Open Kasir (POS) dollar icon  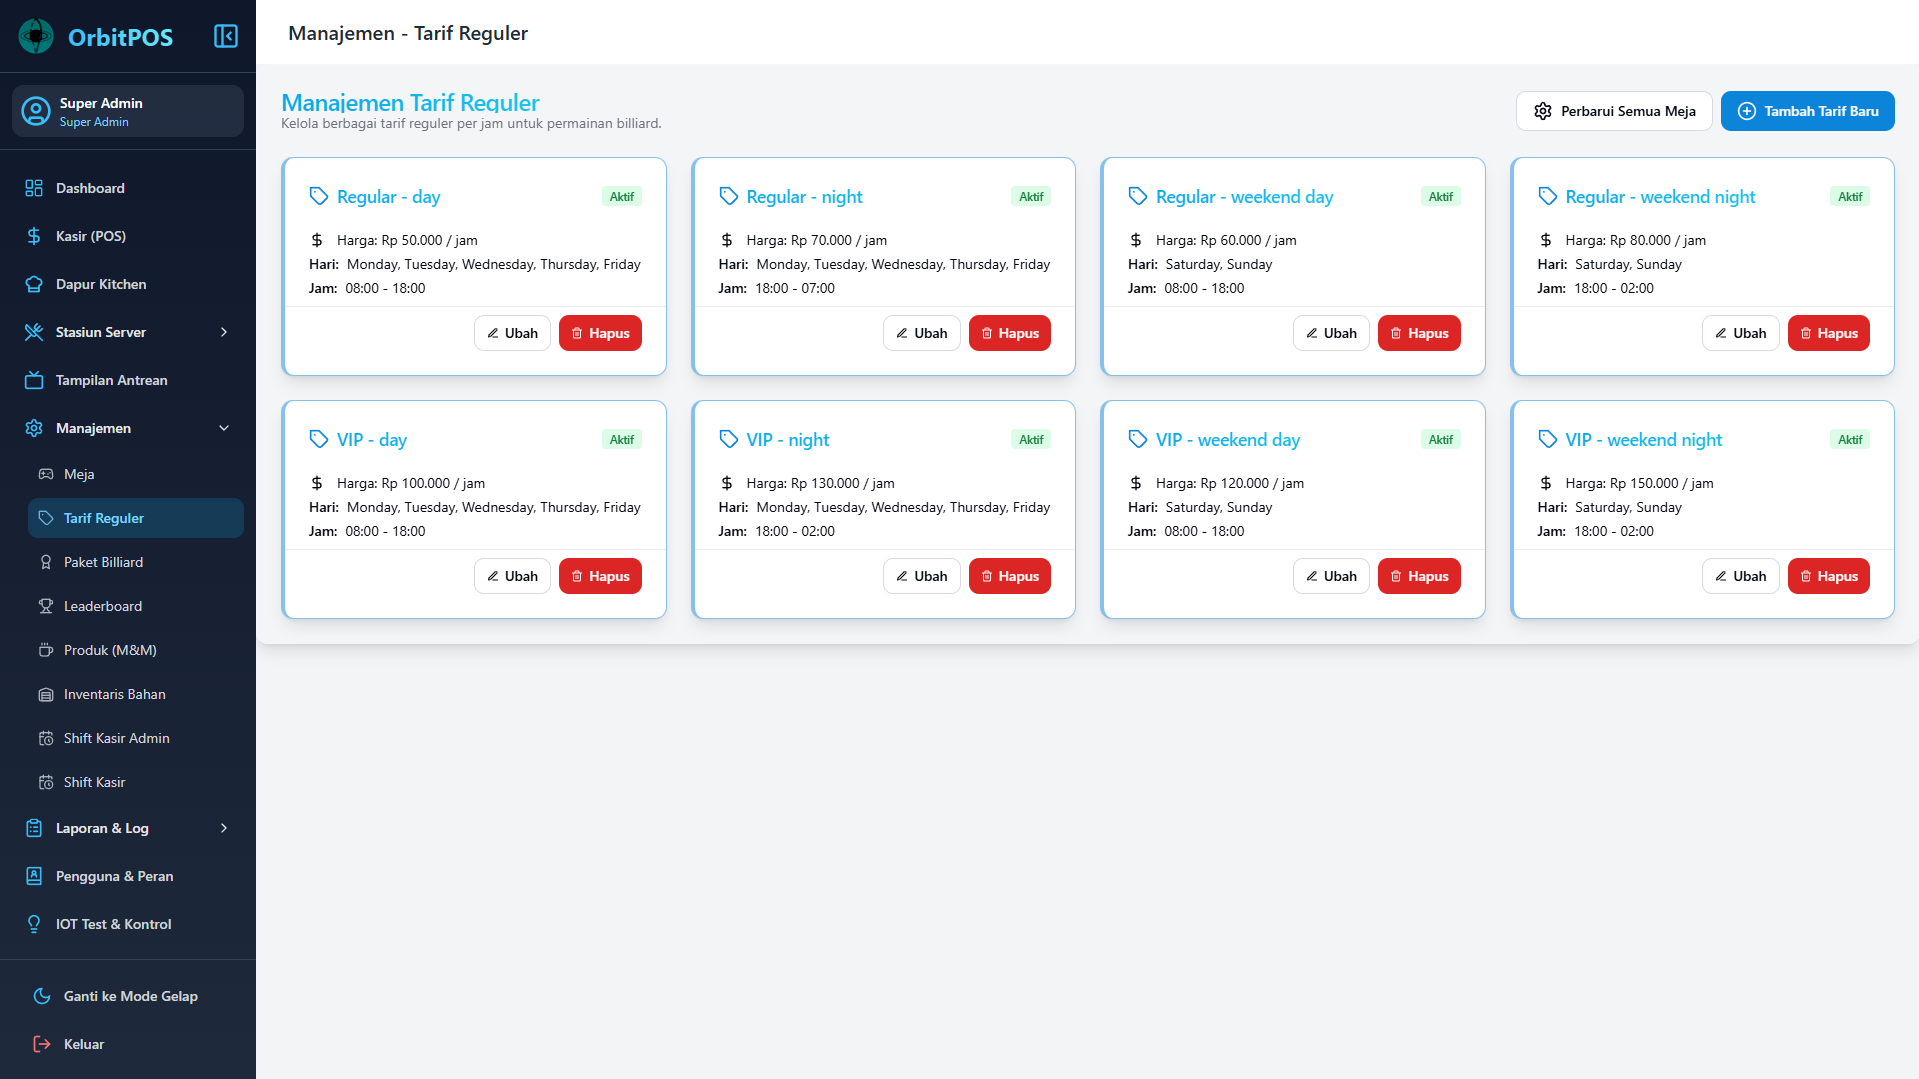(x=34, y=236)
